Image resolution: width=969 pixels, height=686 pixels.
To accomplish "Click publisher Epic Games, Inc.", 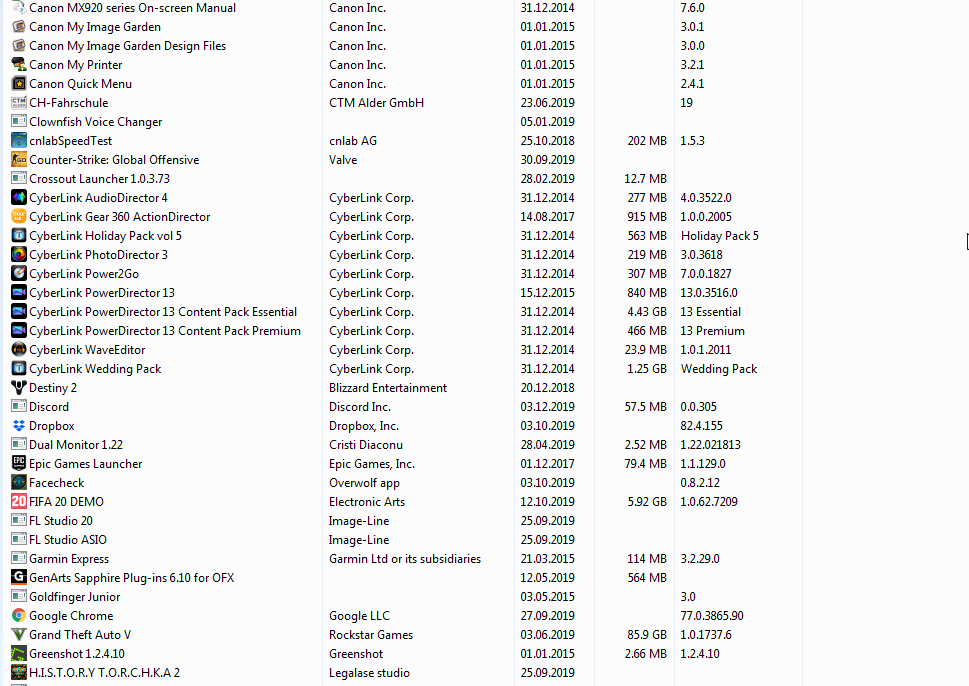I will (x=372, y=464).
